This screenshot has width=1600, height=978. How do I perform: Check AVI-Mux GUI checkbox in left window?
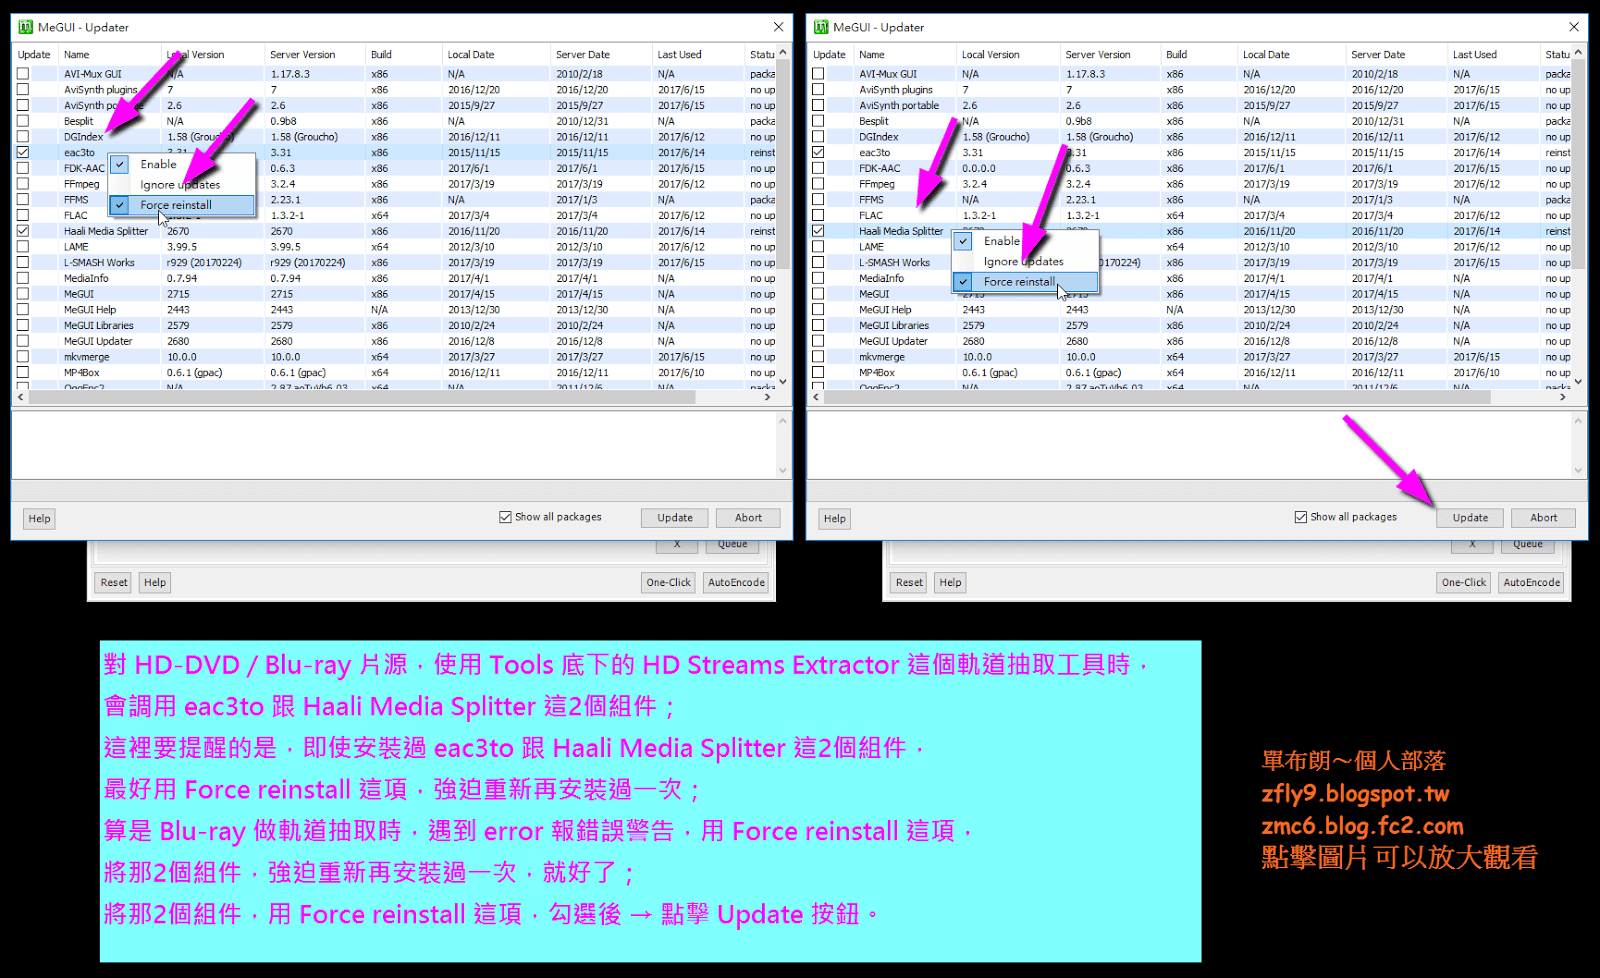(23, 74)
